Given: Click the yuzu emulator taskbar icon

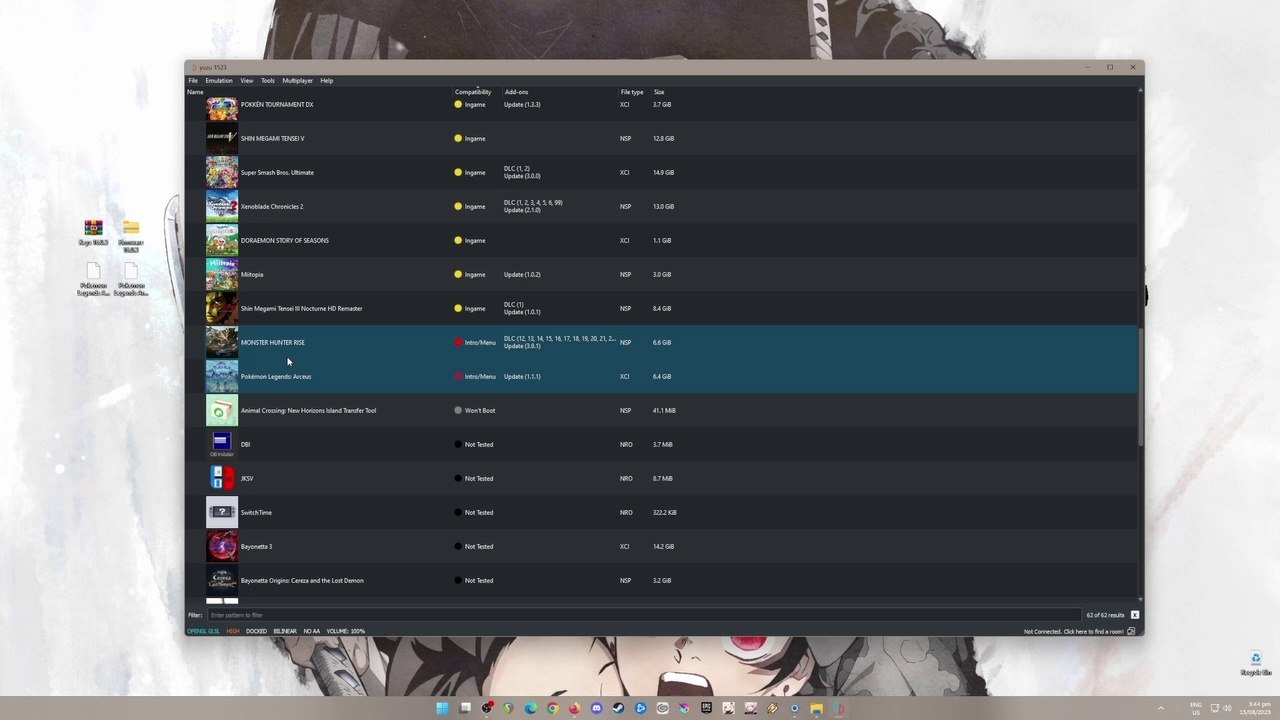Looking at the screenshot, I should 838,709.
